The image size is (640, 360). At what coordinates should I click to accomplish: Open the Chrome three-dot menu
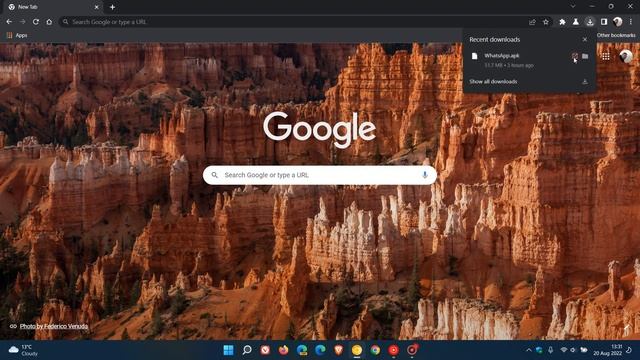pos(631,22)
